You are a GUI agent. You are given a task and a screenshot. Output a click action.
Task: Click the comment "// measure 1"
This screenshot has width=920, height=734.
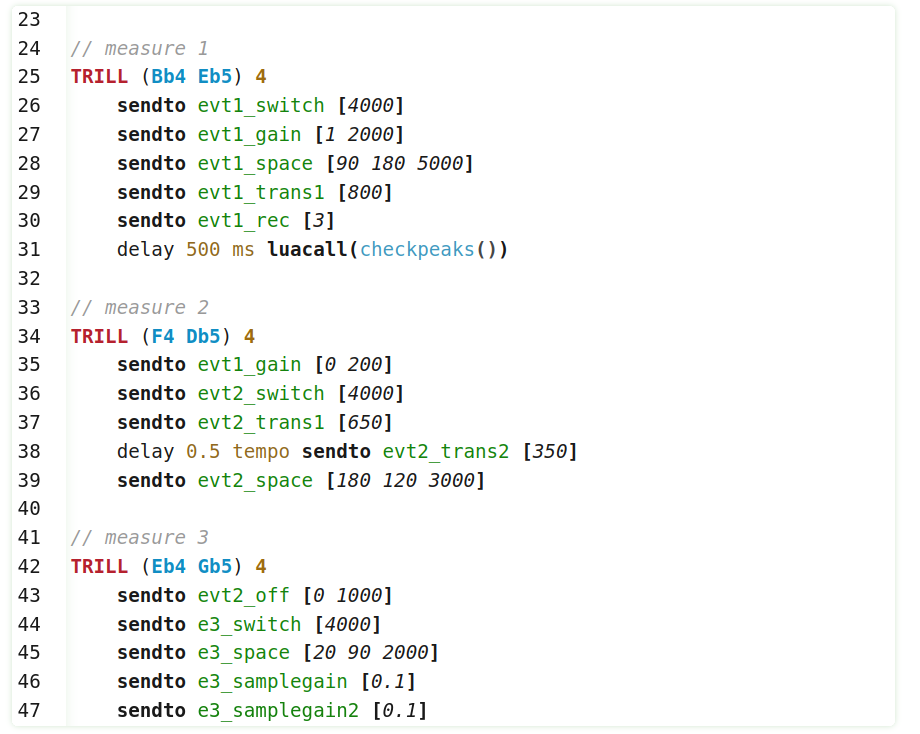tap(139, 48)
